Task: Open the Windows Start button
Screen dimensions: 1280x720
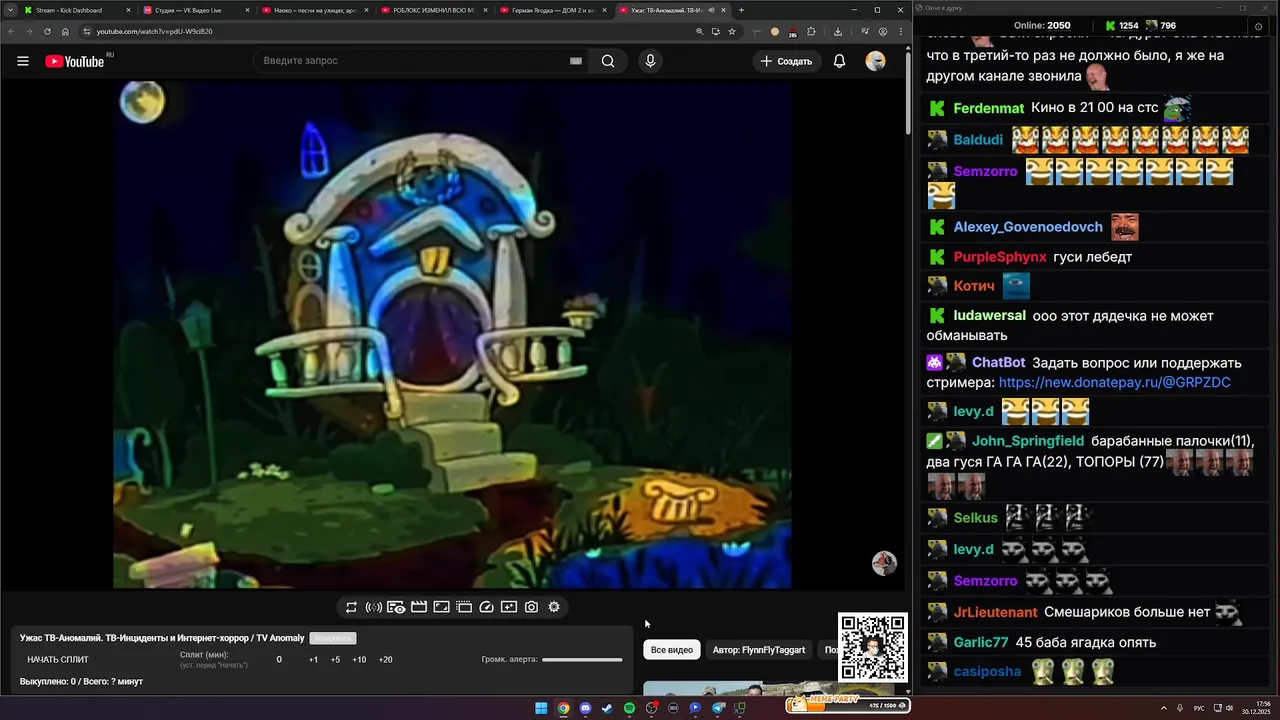Action: pyautogui.click(x=541, y=708)
